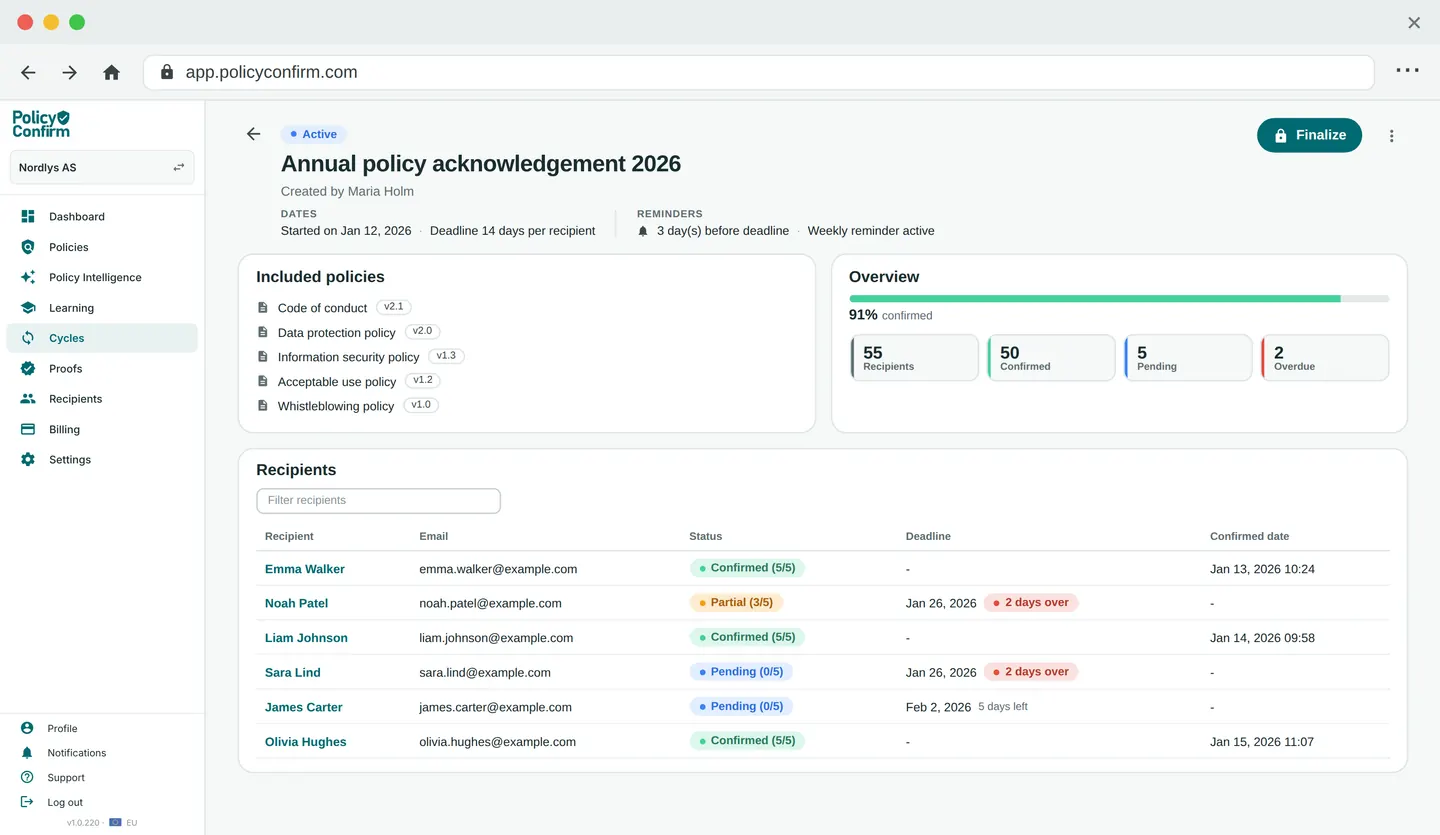Click Noah Patel's Partial (3/5) status badge
Image resolution: width=1440 pixels, height=835 pixels.
(x=736, y=602)
